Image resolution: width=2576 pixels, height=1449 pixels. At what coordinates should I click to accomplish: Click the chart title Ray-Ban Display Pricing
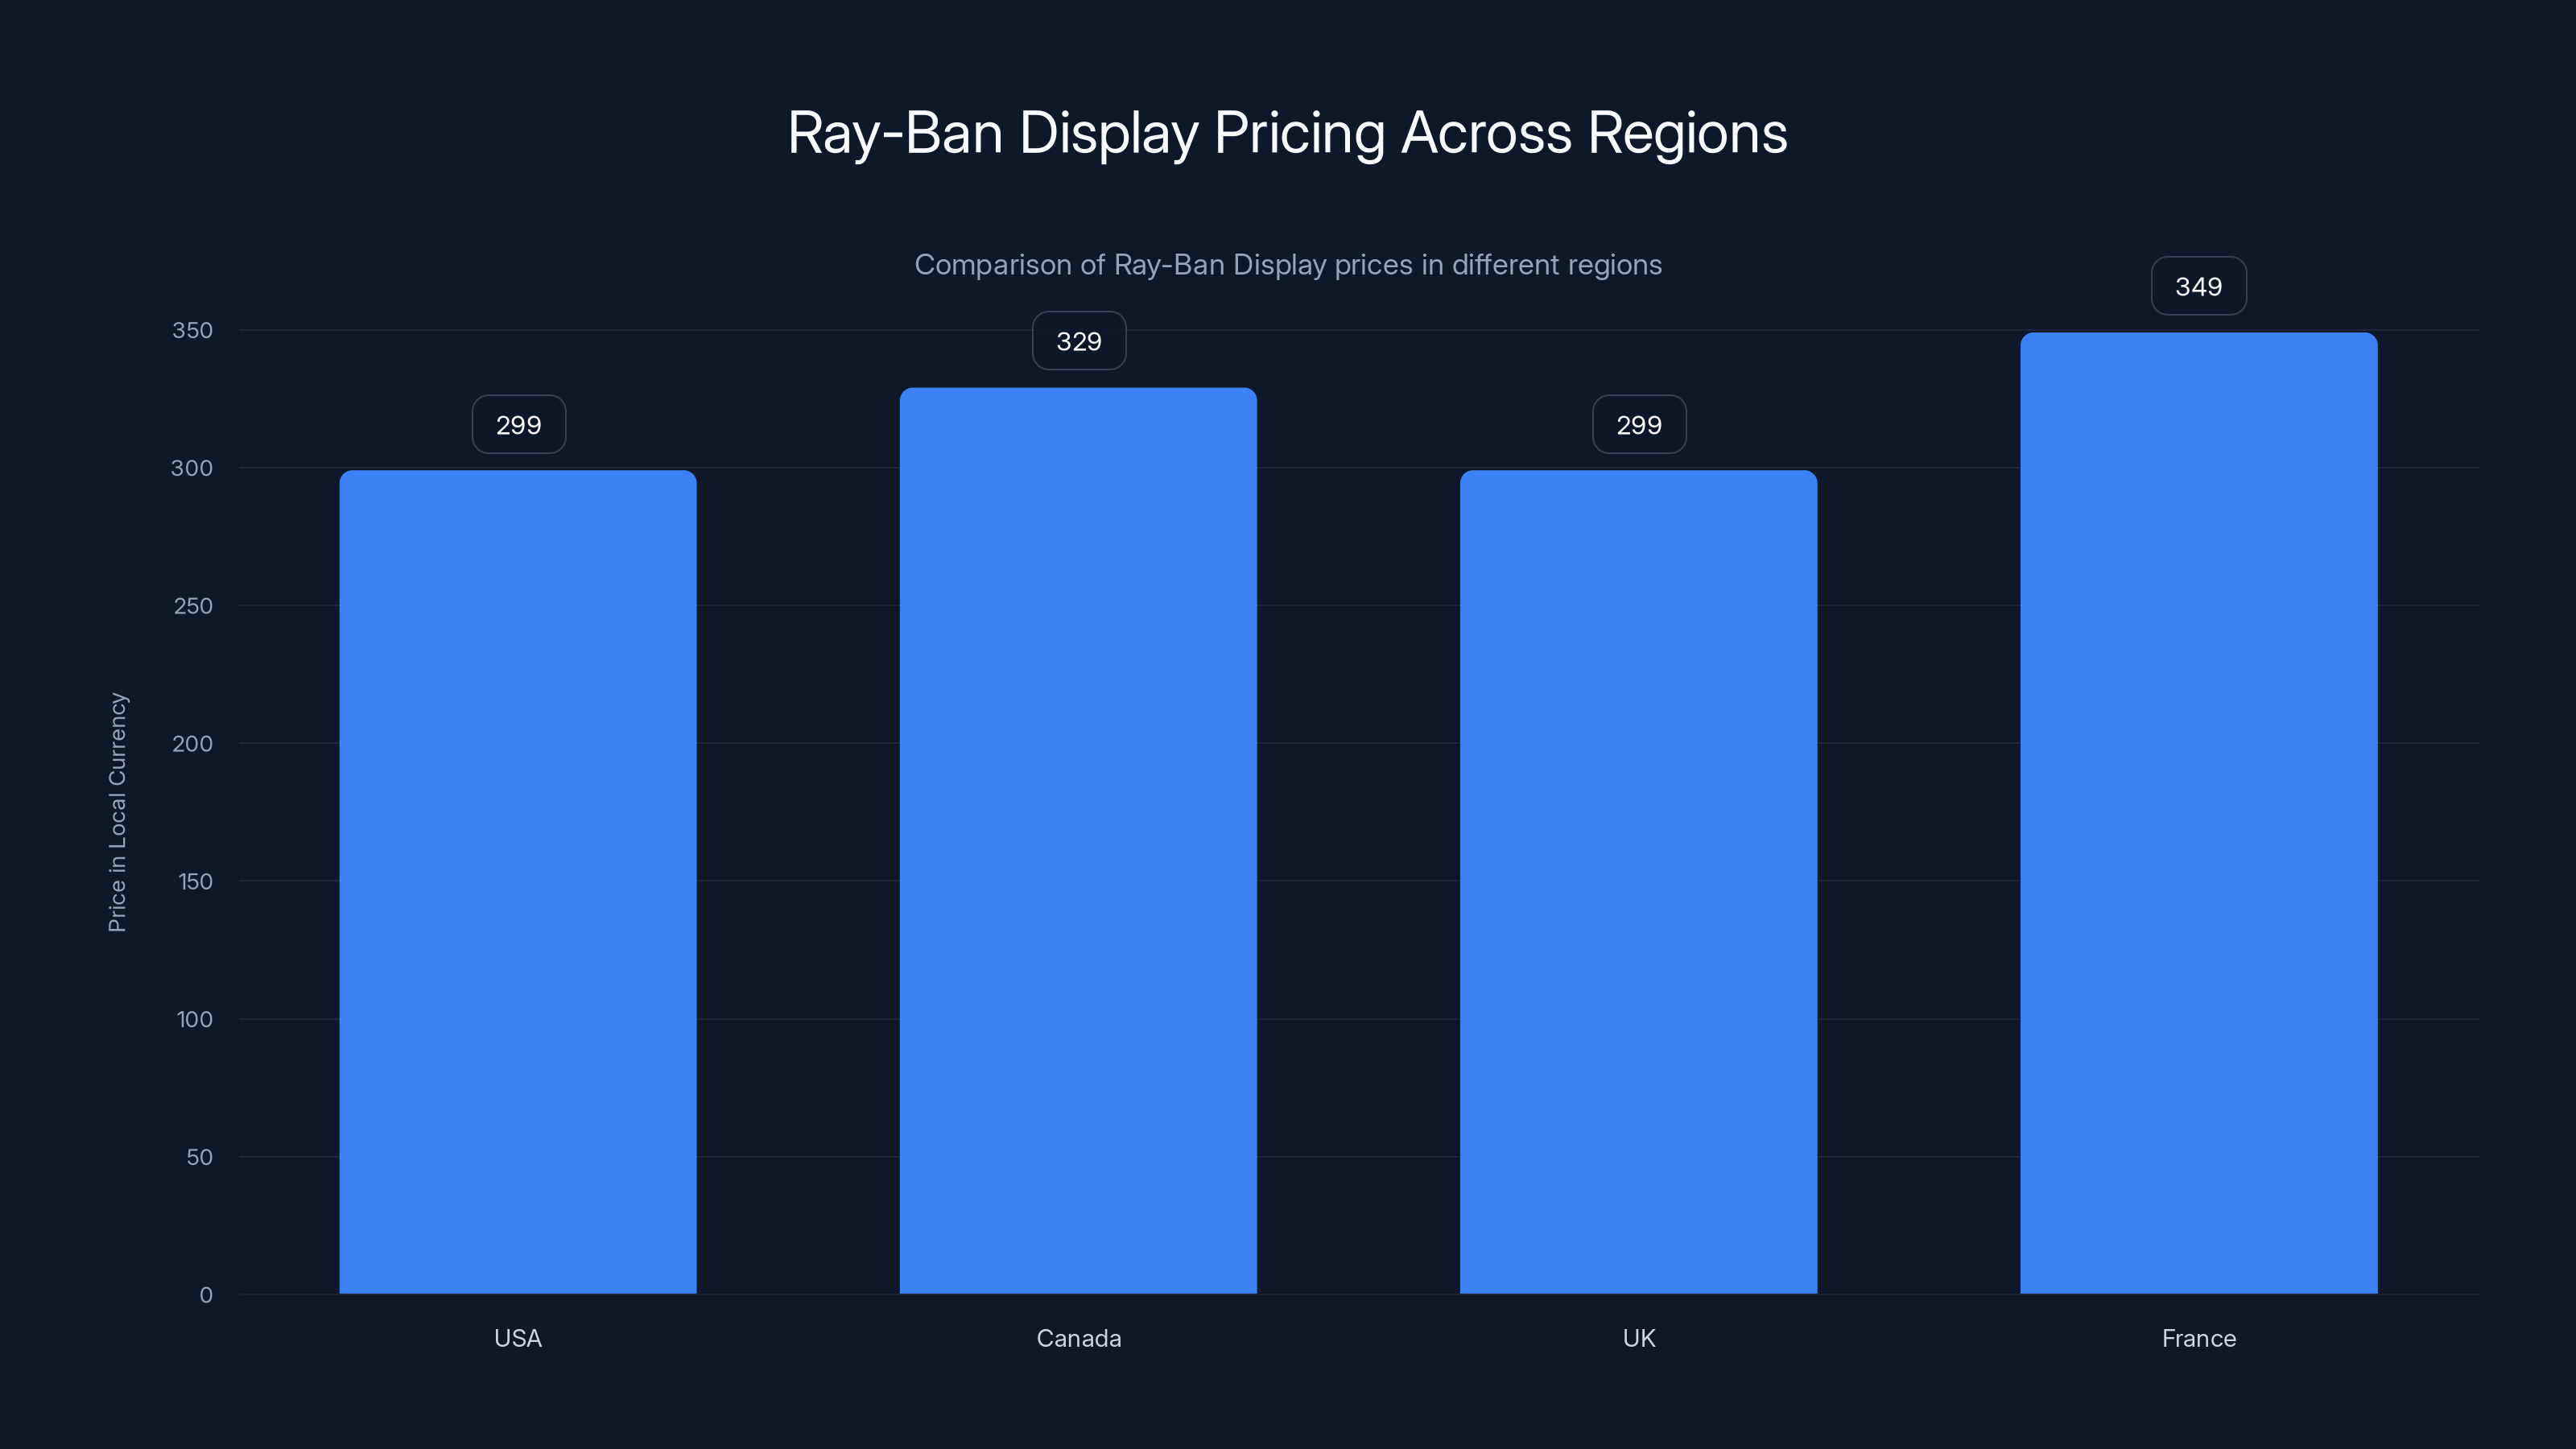point(1287,133)
